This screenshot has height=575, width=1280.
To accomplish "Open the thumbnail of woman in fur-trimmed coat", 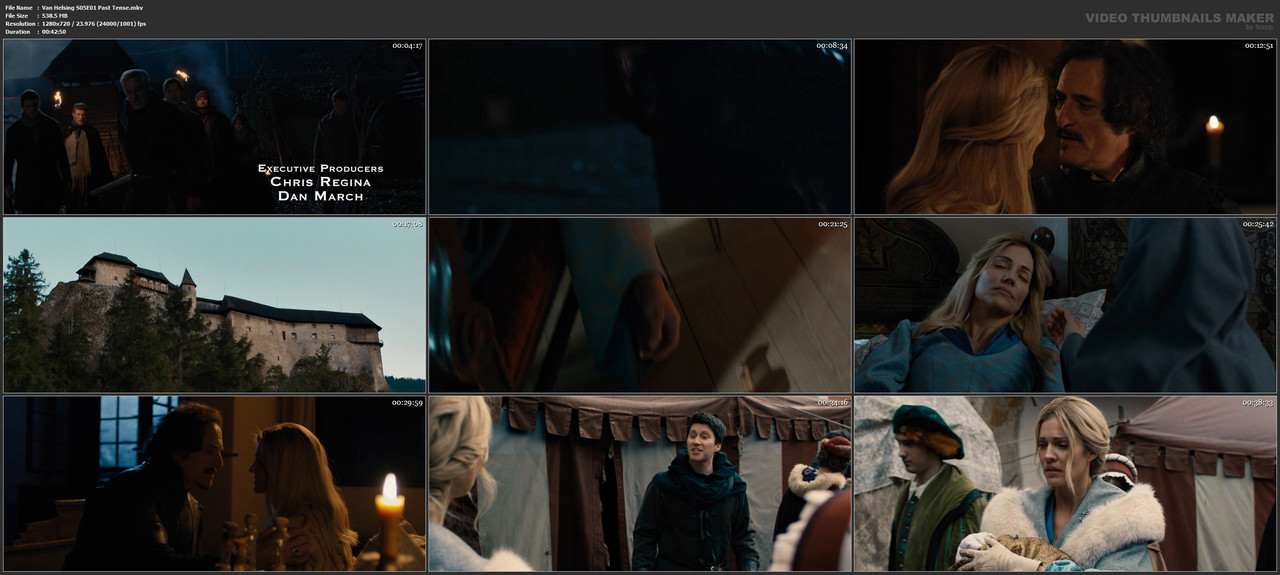I will coord(1065,483).
